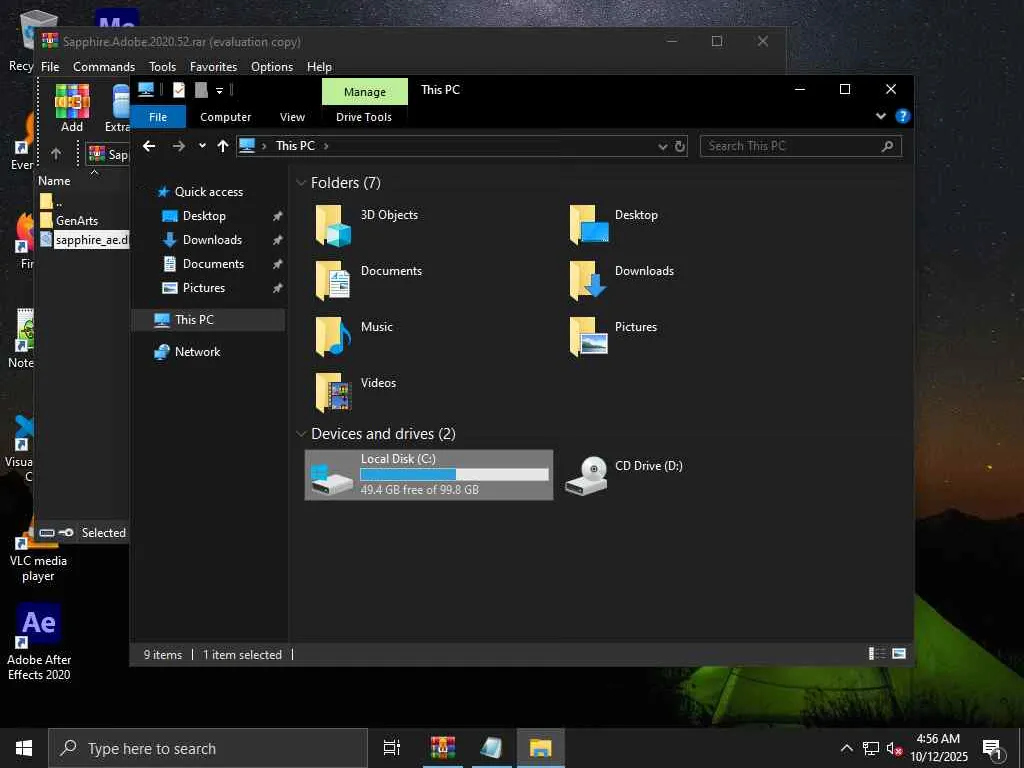Click the Back navigation arrow

coord(149,146)
